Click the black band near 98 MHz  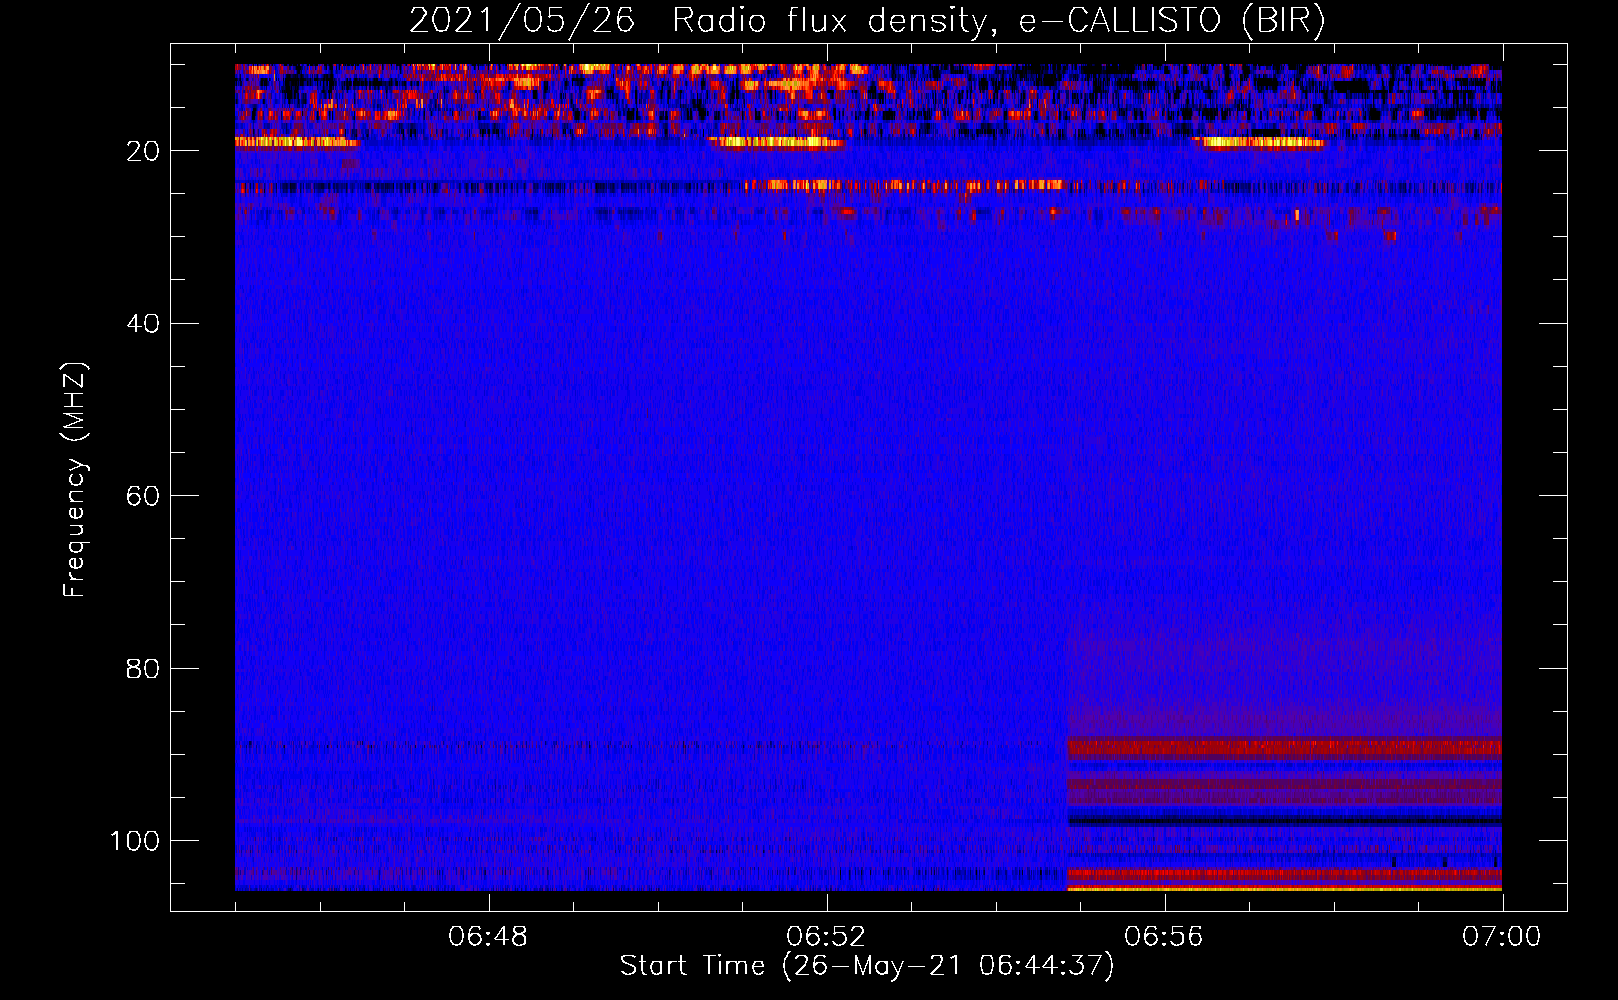tap(1284, 820)
